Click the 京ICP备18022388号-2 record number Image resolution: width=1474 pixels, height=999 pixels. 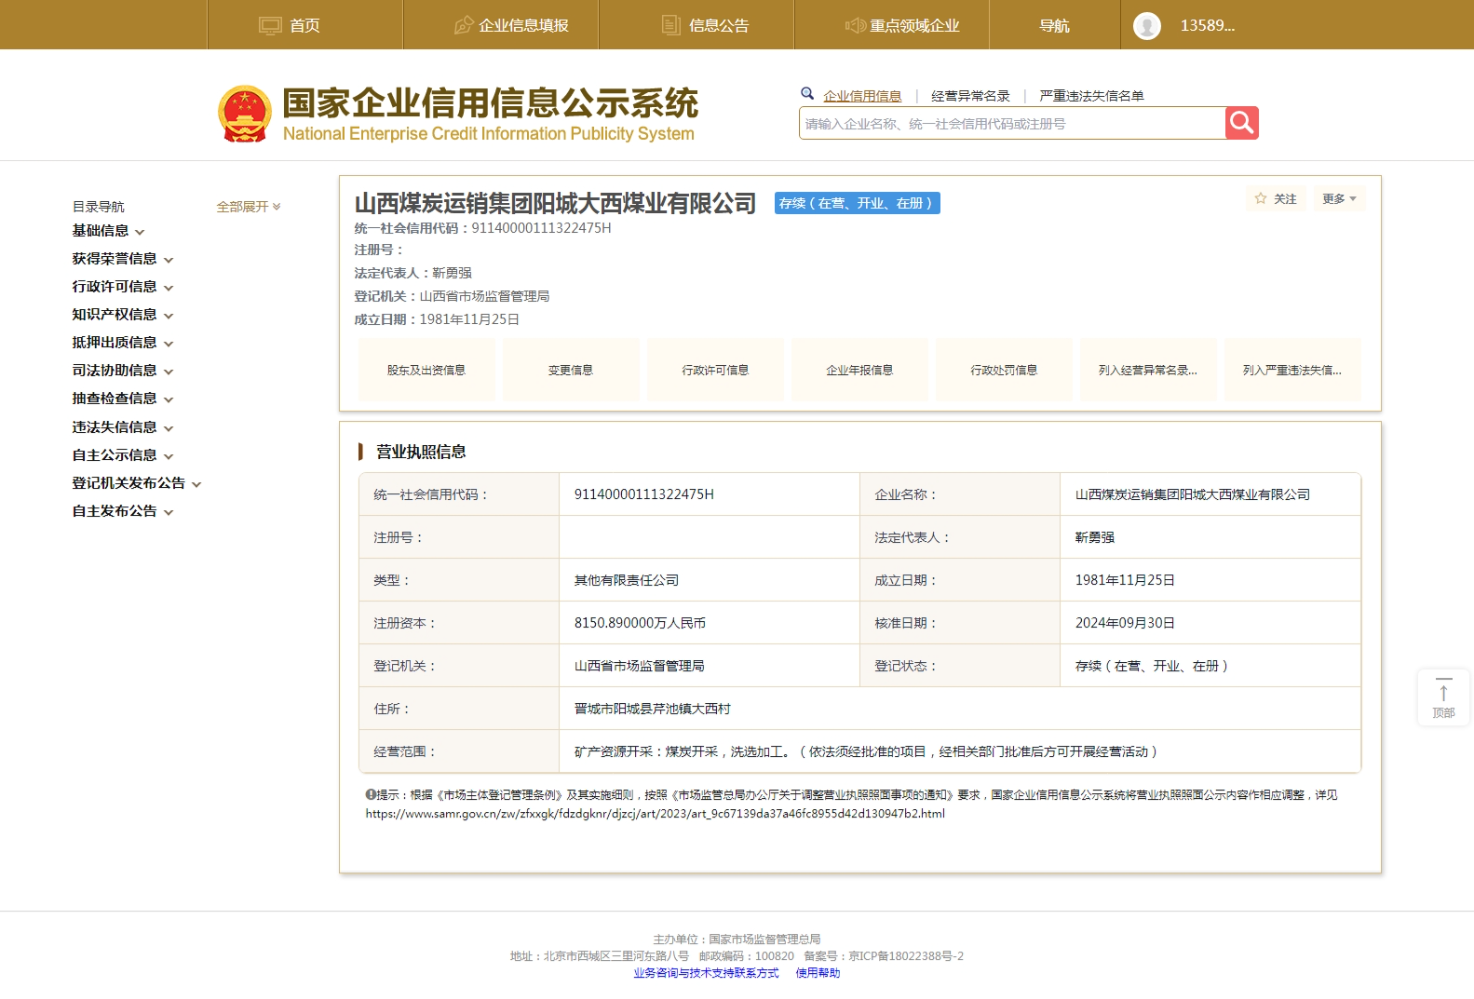(906, 956)
